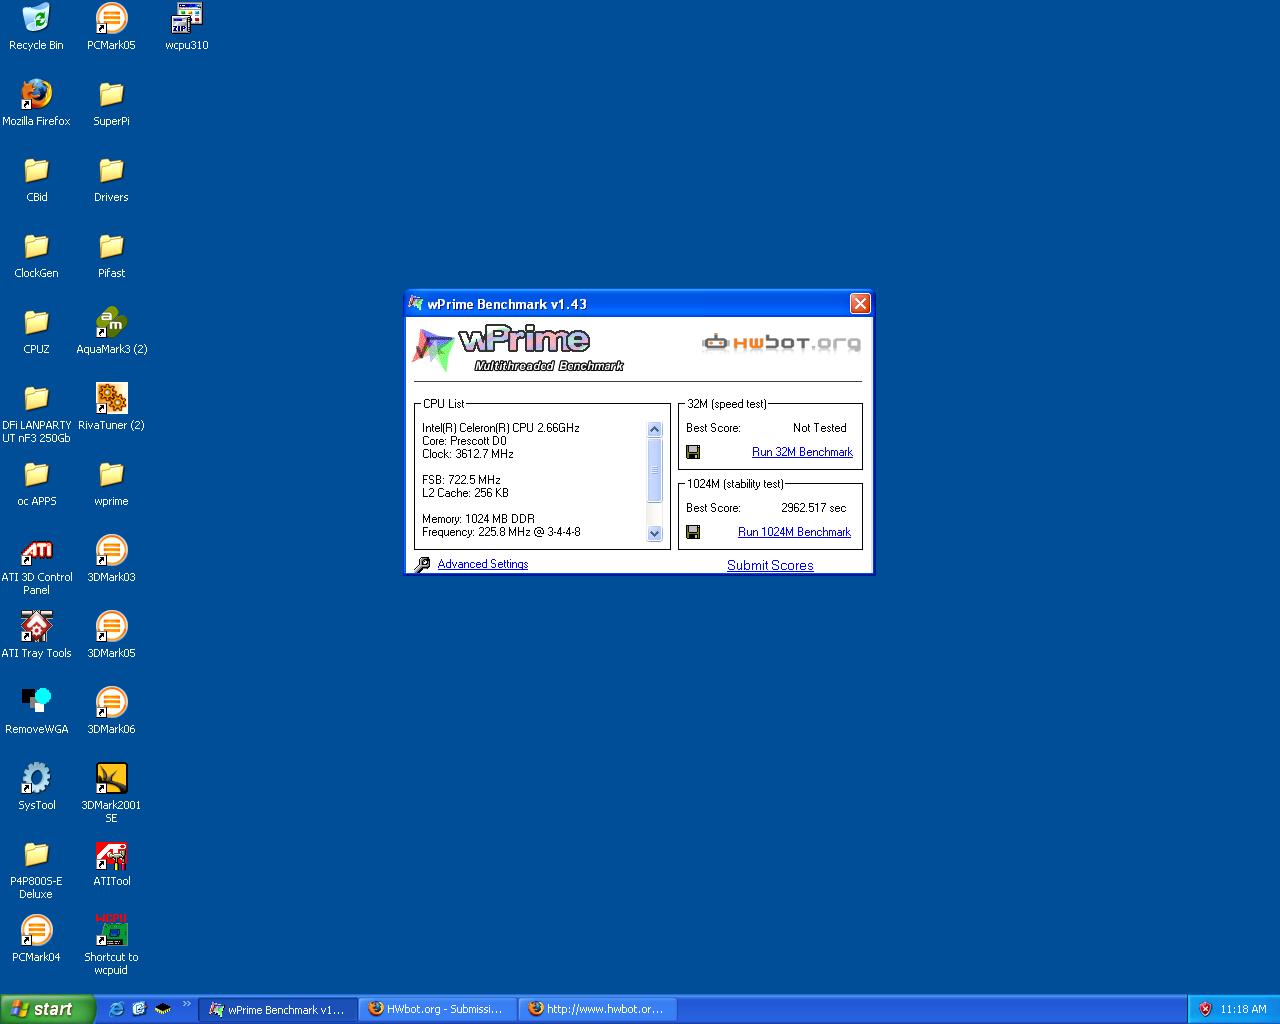
Task: Close the wPrime Benchmark window
Action: 860,304
